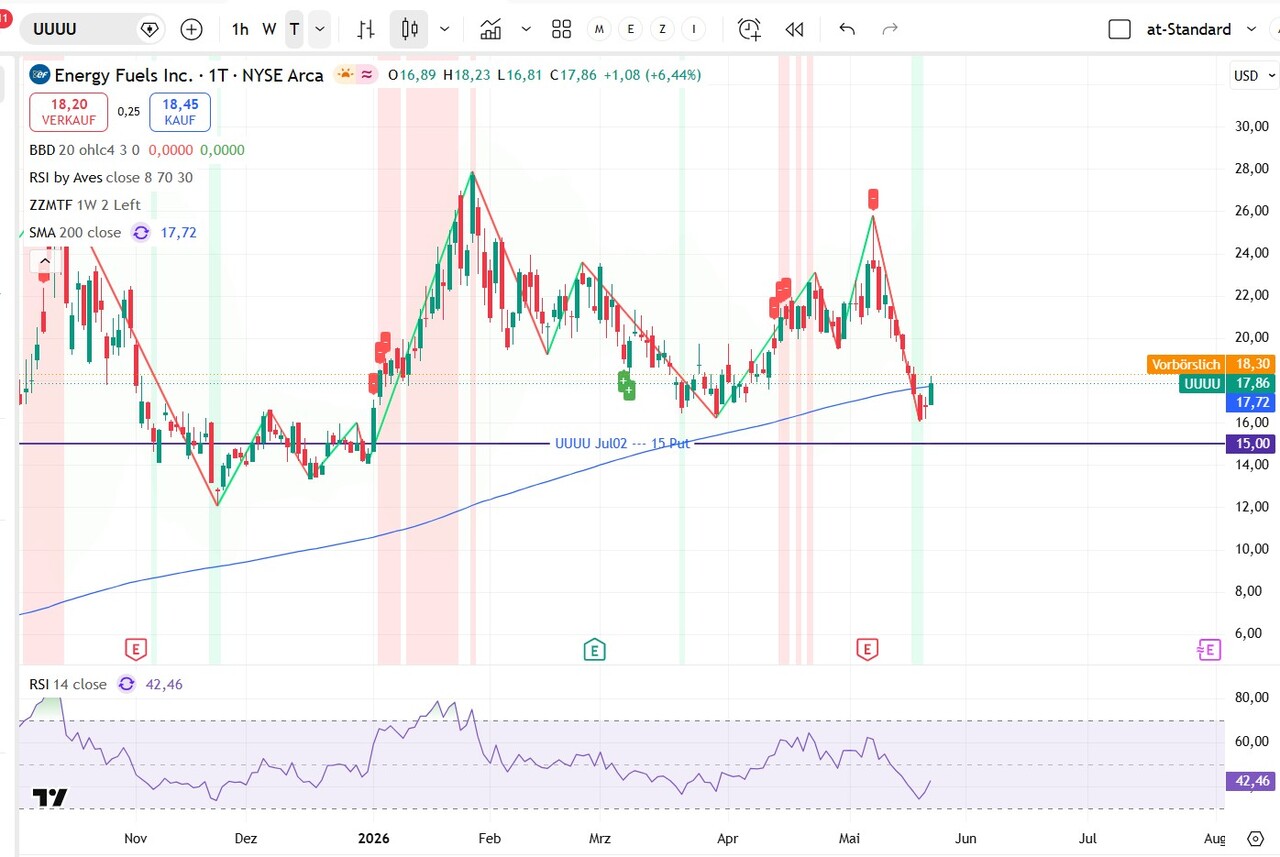Open the green earnings marker near March
The height and width of the screenshot is (857, 1280).
[x=594, y=649]
